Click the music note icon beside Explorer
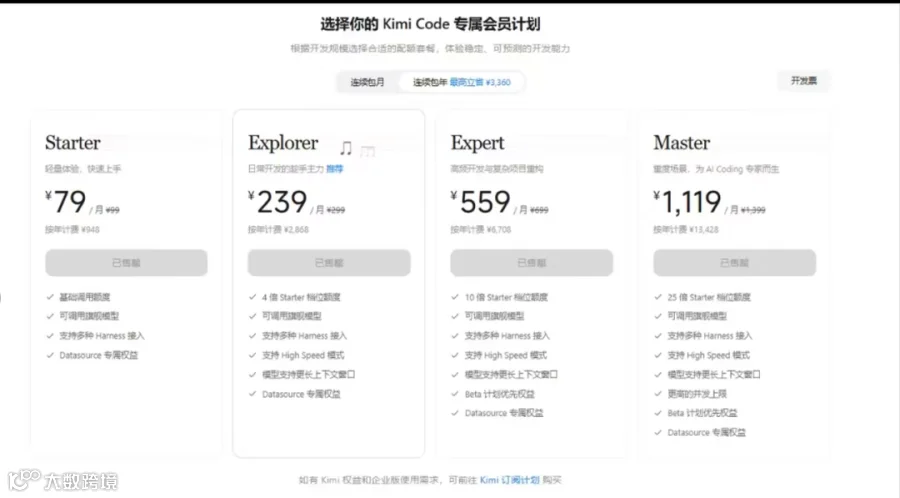This screenshot has width=900, height=498. (x=346, y=149)
